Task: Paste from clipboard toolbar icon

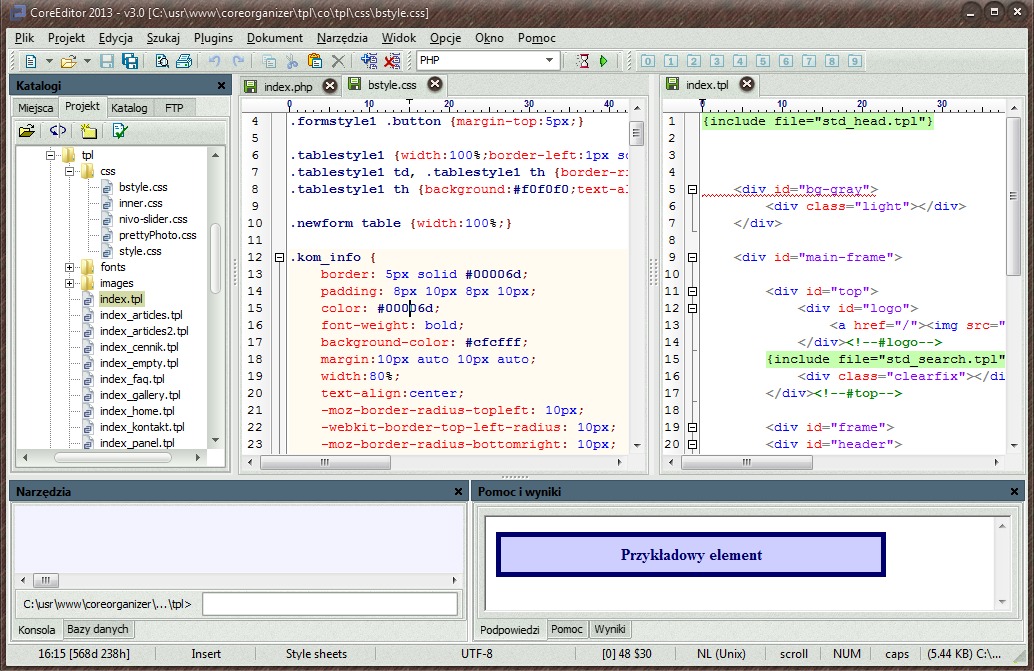Action: click(315, 61)
